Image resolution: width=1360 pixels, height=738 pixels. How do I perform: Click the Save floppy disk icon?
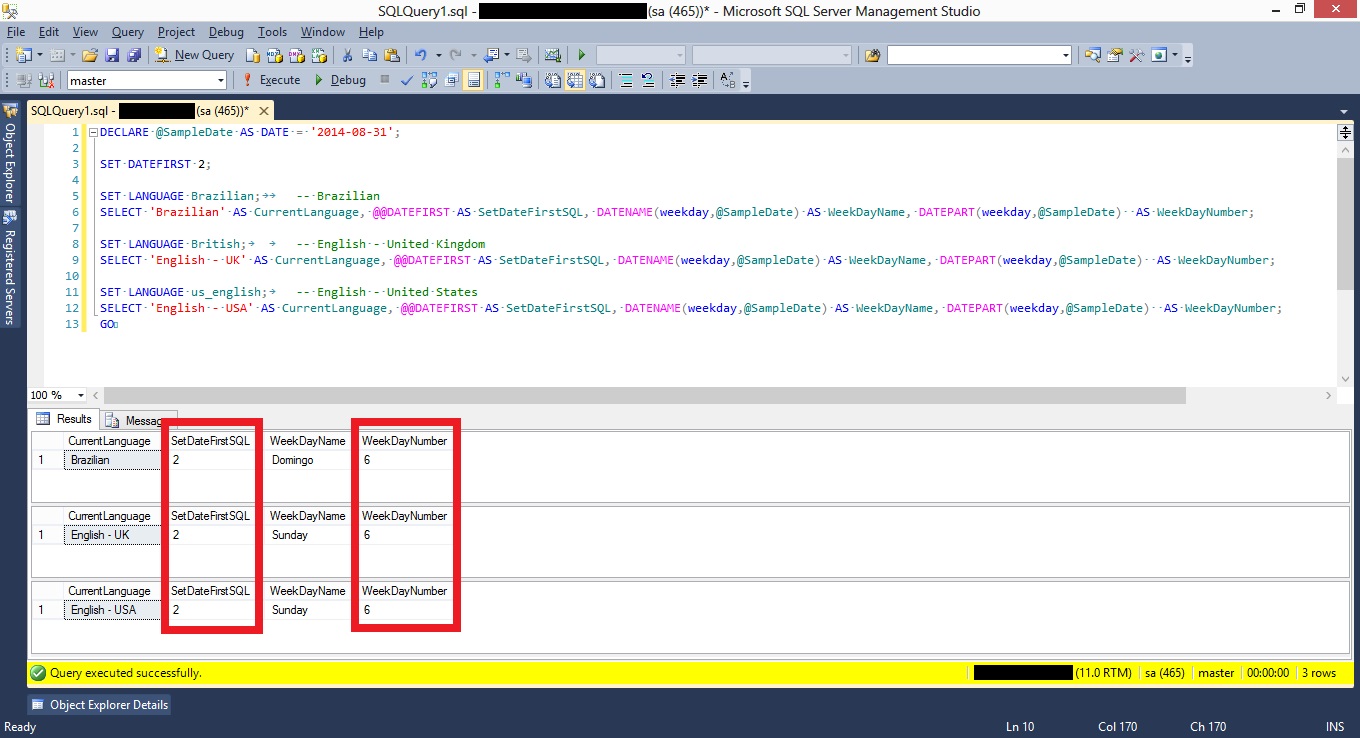[x=112, y=55]
